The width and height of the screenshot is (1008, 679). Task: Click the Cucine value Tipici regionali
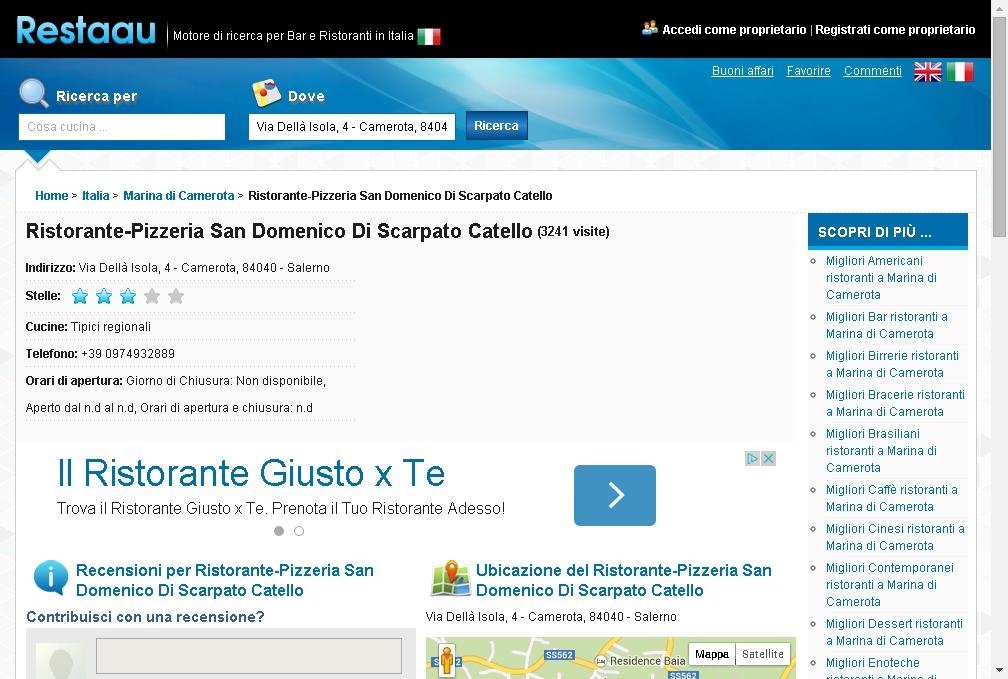(111, 327)
